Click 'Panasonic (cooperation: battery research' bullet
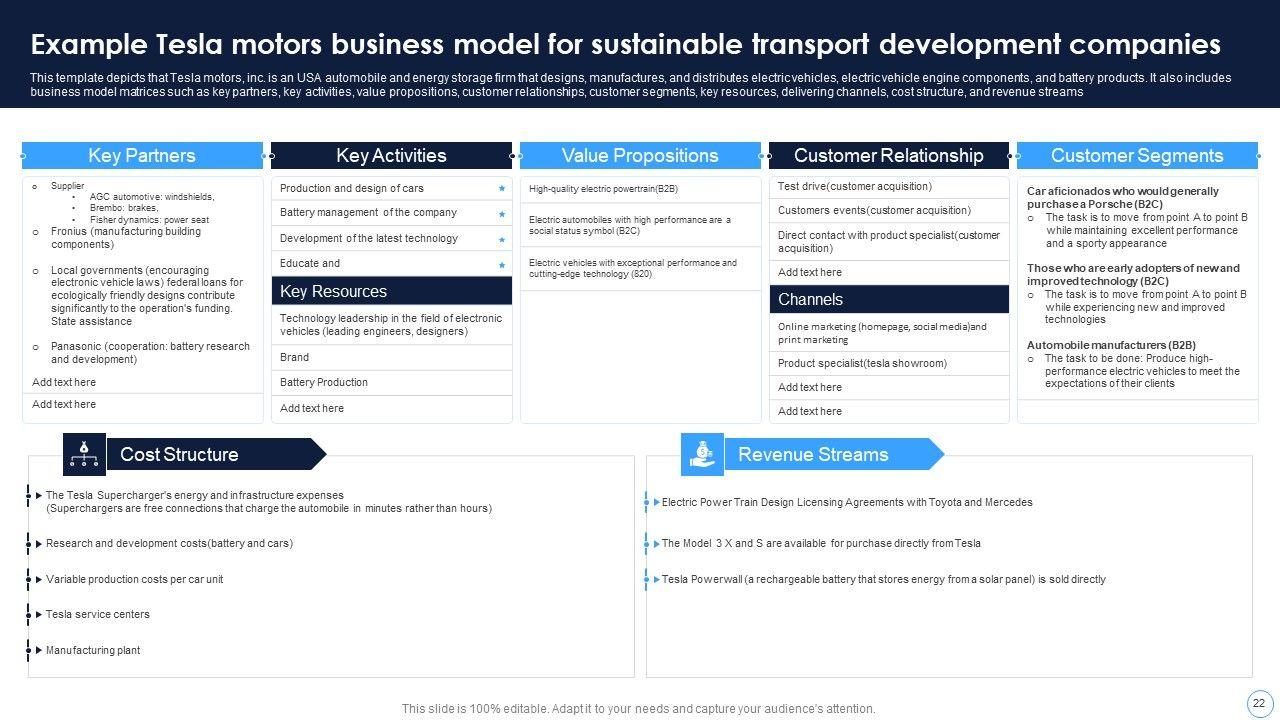 [x=151, y=353]
